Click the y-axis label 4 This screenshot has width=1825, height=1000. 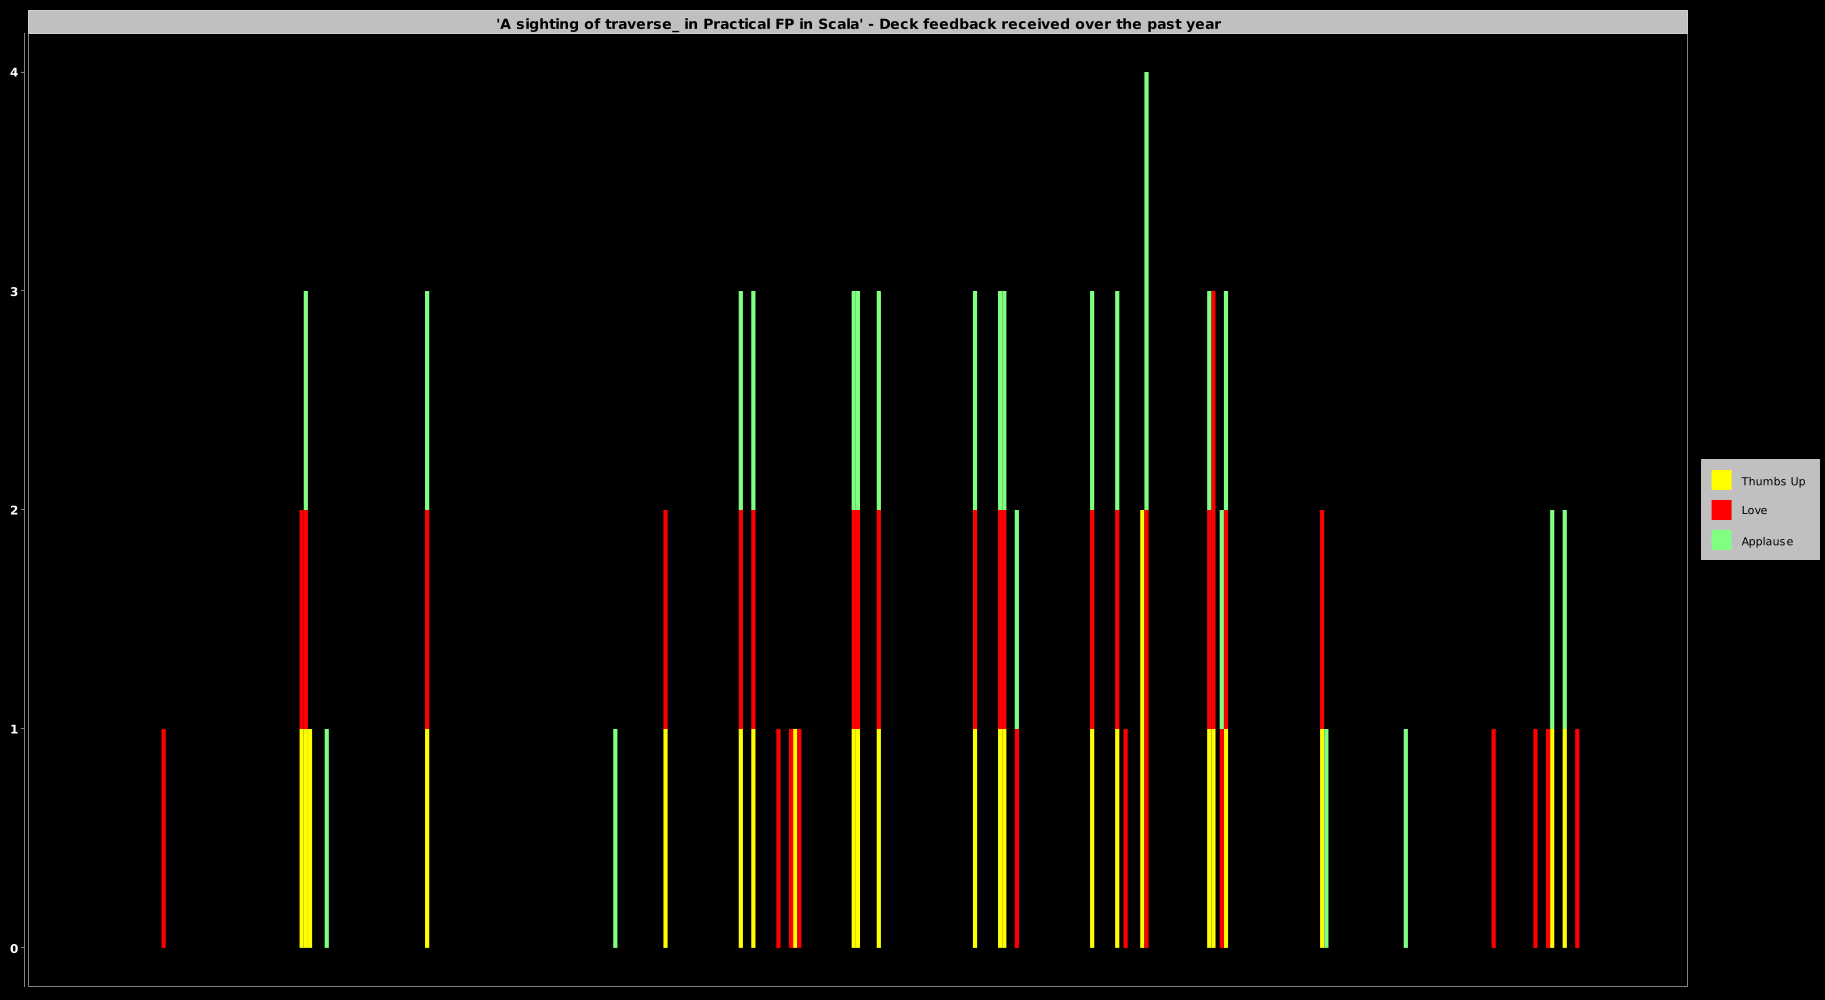click(x=14, y=72)
